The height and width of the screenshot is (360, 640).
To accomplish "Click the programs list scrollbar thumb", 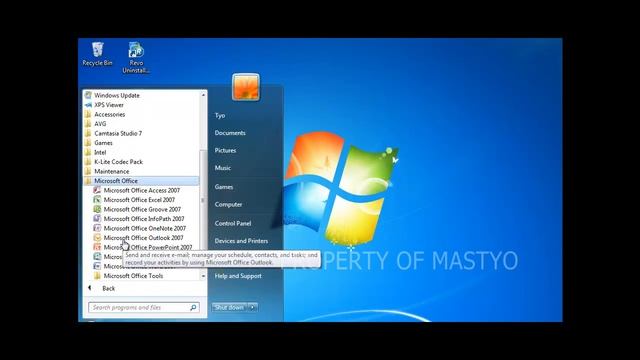I will pos(203,200).
